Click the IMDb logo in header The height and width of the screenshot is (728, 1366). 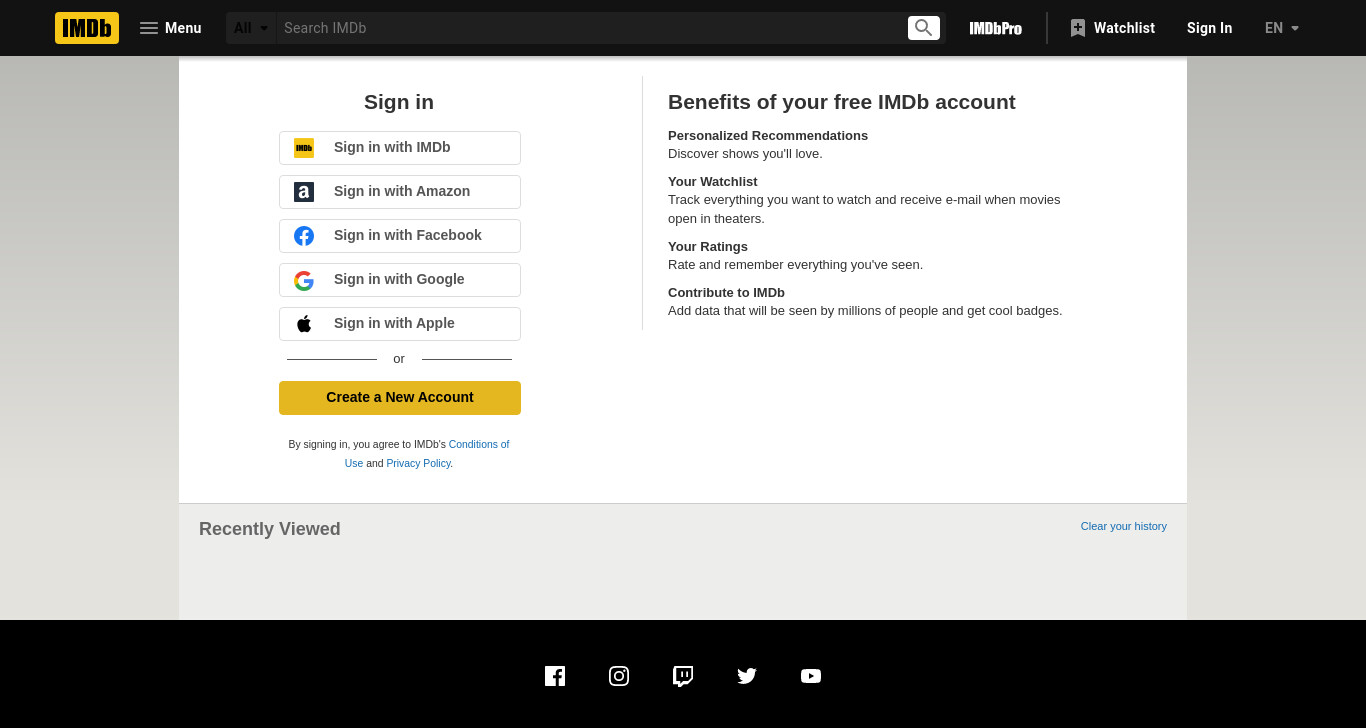click(x=87, y=28)
